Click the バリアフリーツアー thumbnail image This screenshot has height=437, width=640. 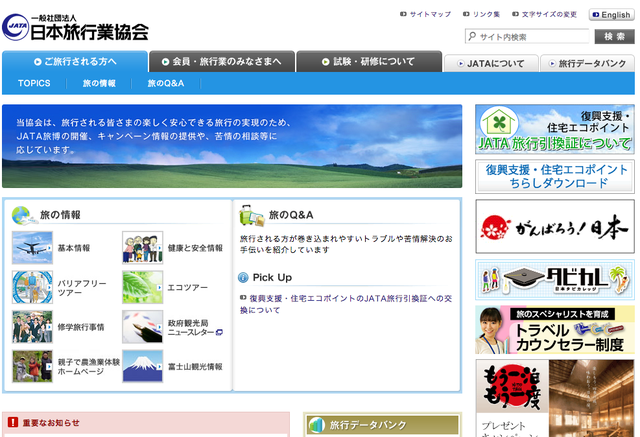point(32,287)
